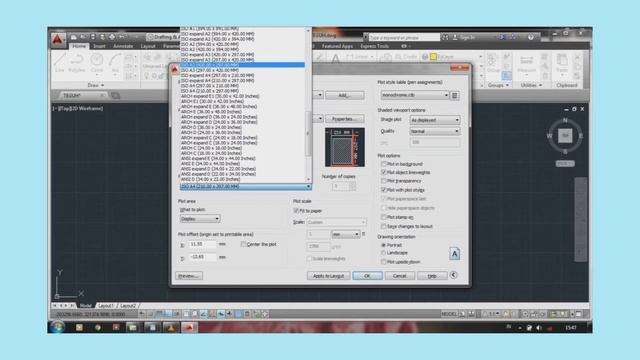The width and height of the screenshot is (640, 360).
Task: Check Center the plot
Action: [243, 244]
